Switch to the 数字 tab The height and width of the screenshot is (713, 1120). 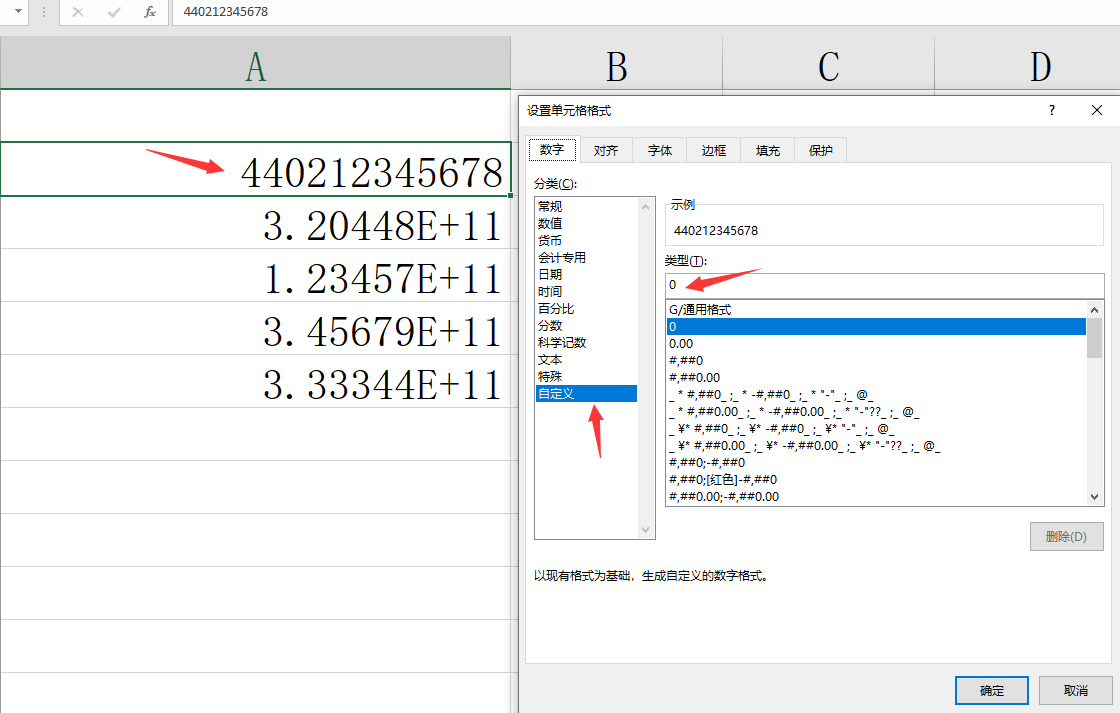point(552,149)
